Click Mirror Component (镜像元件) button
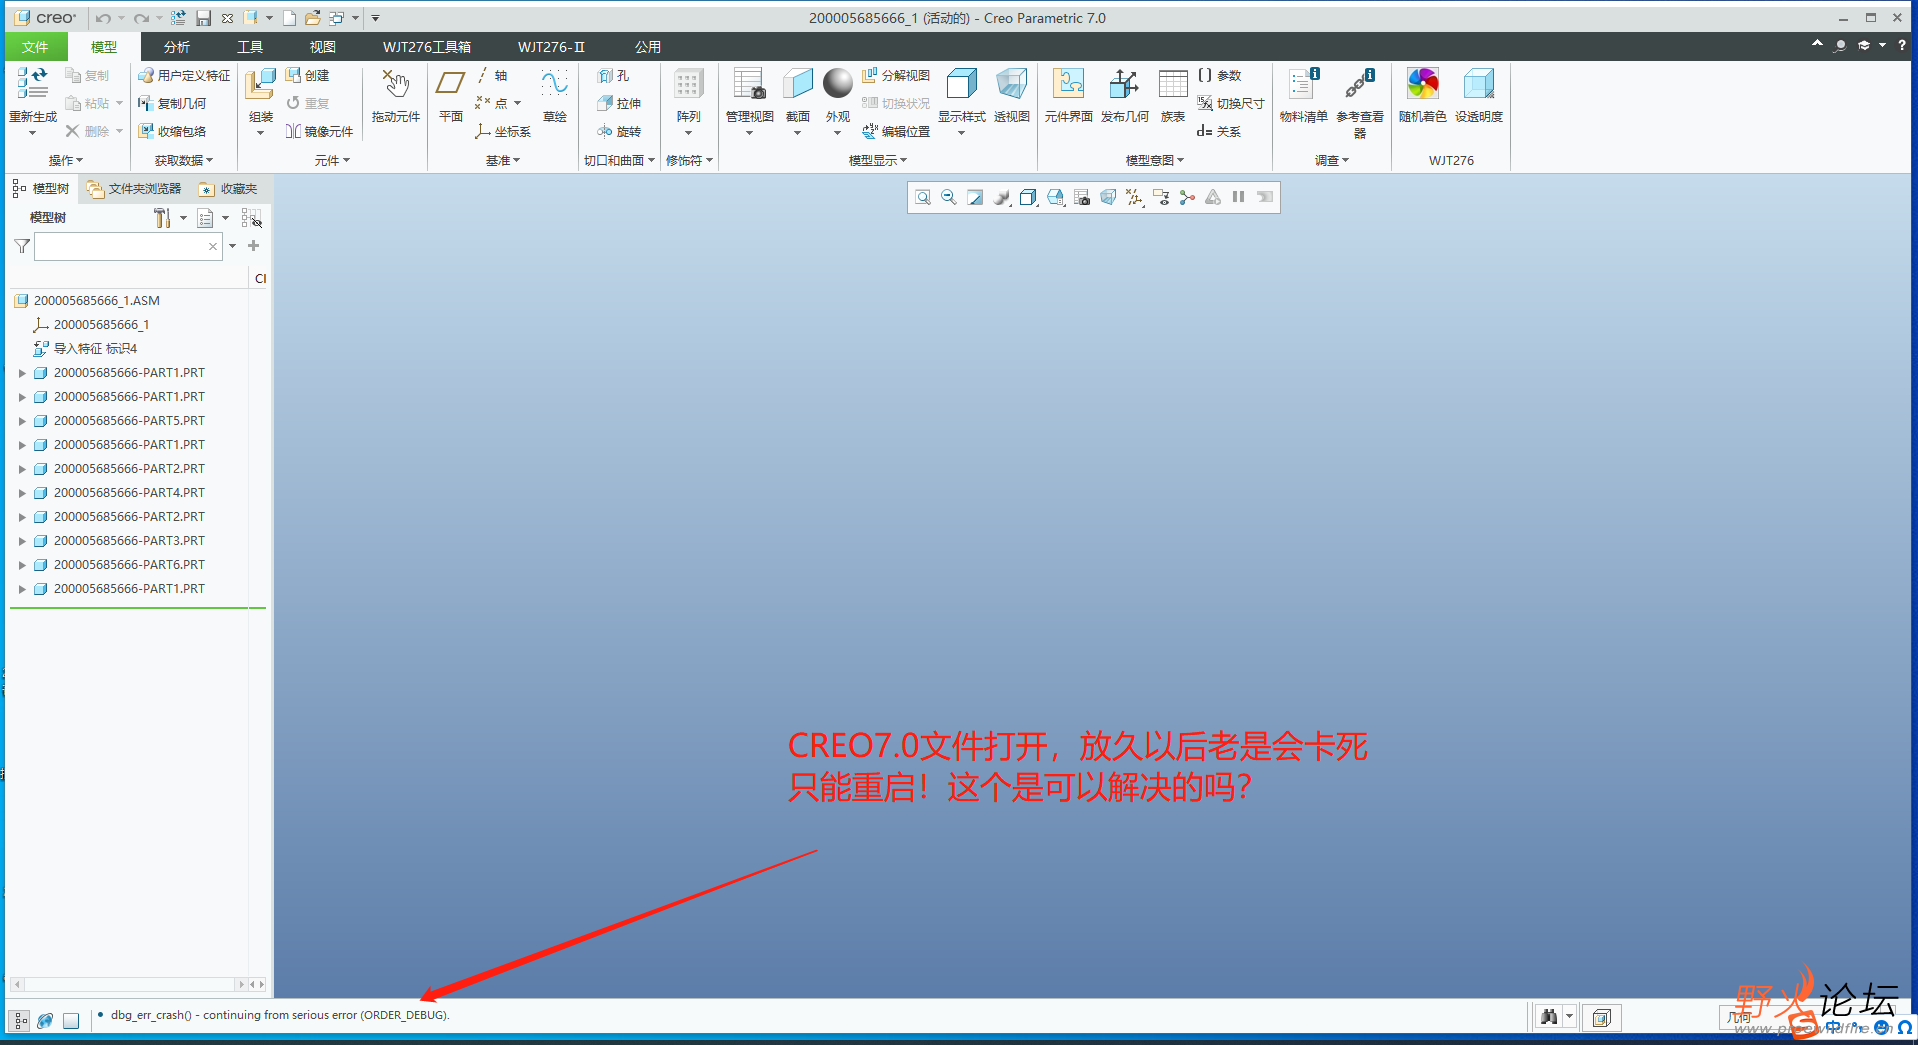Viewport: 1918px width, 1045px height. pos(320,131)
